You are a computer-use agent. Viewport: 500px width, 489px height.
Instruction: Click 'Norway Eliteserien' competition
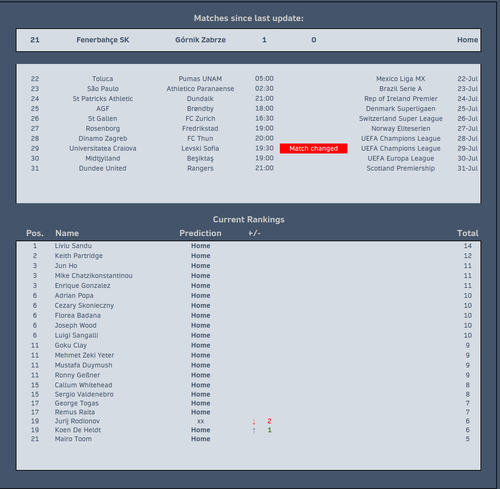(401, 129)
